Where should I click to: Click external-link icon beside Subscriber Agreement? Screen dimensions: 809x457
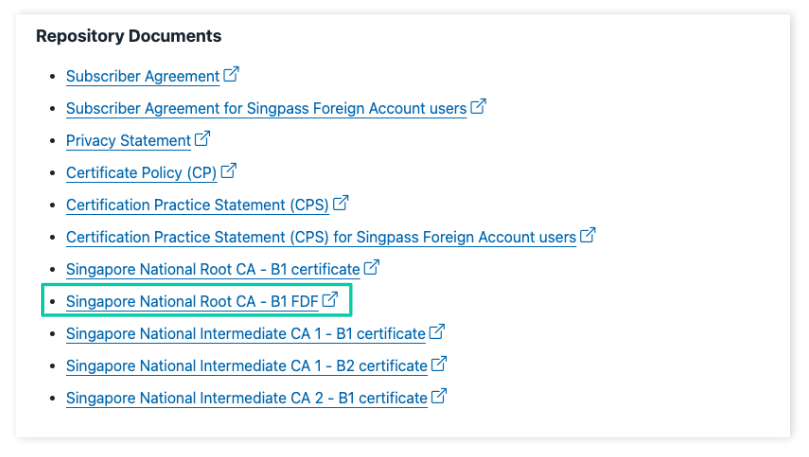coord(231,75)
